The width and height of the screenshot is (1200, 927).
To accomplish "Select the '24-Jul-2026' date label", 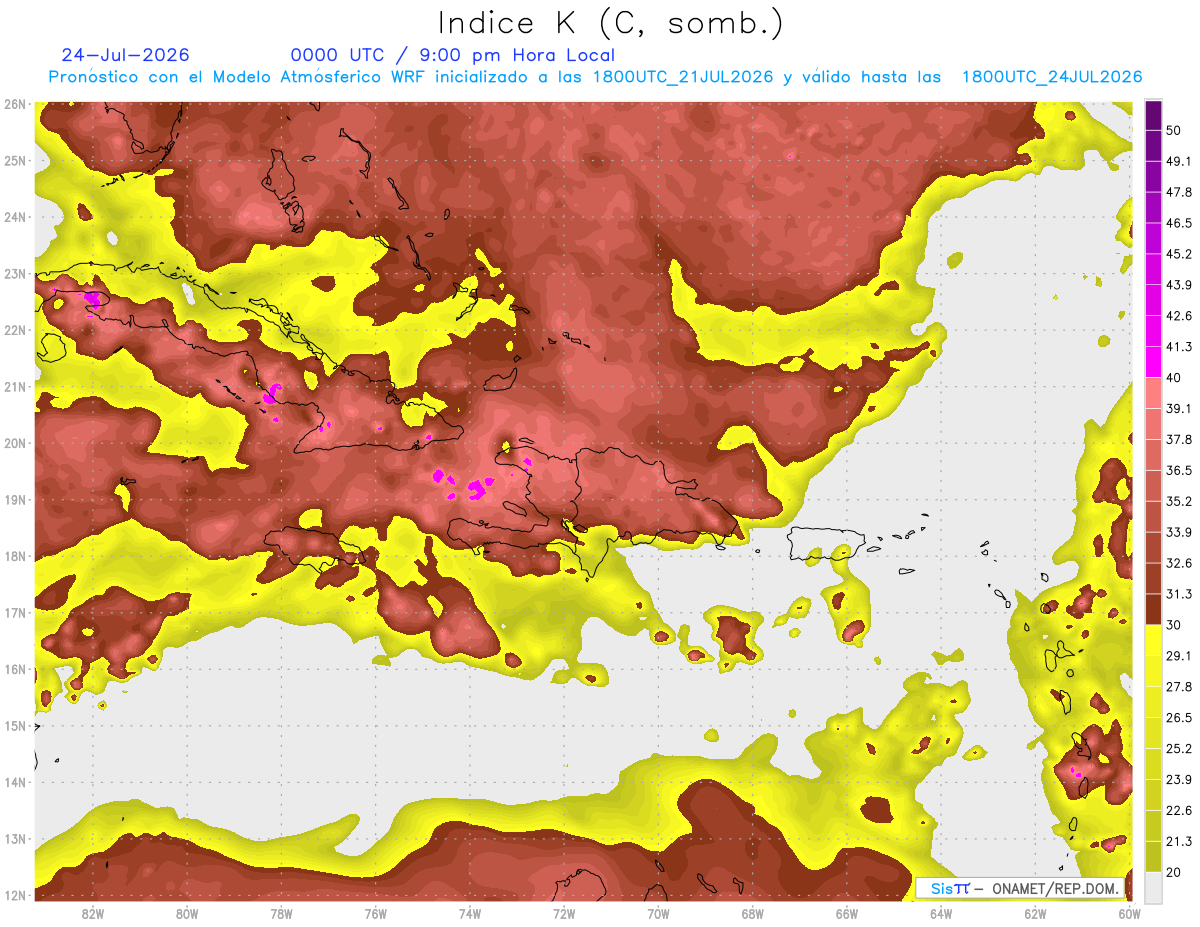I will click(125, 55).
